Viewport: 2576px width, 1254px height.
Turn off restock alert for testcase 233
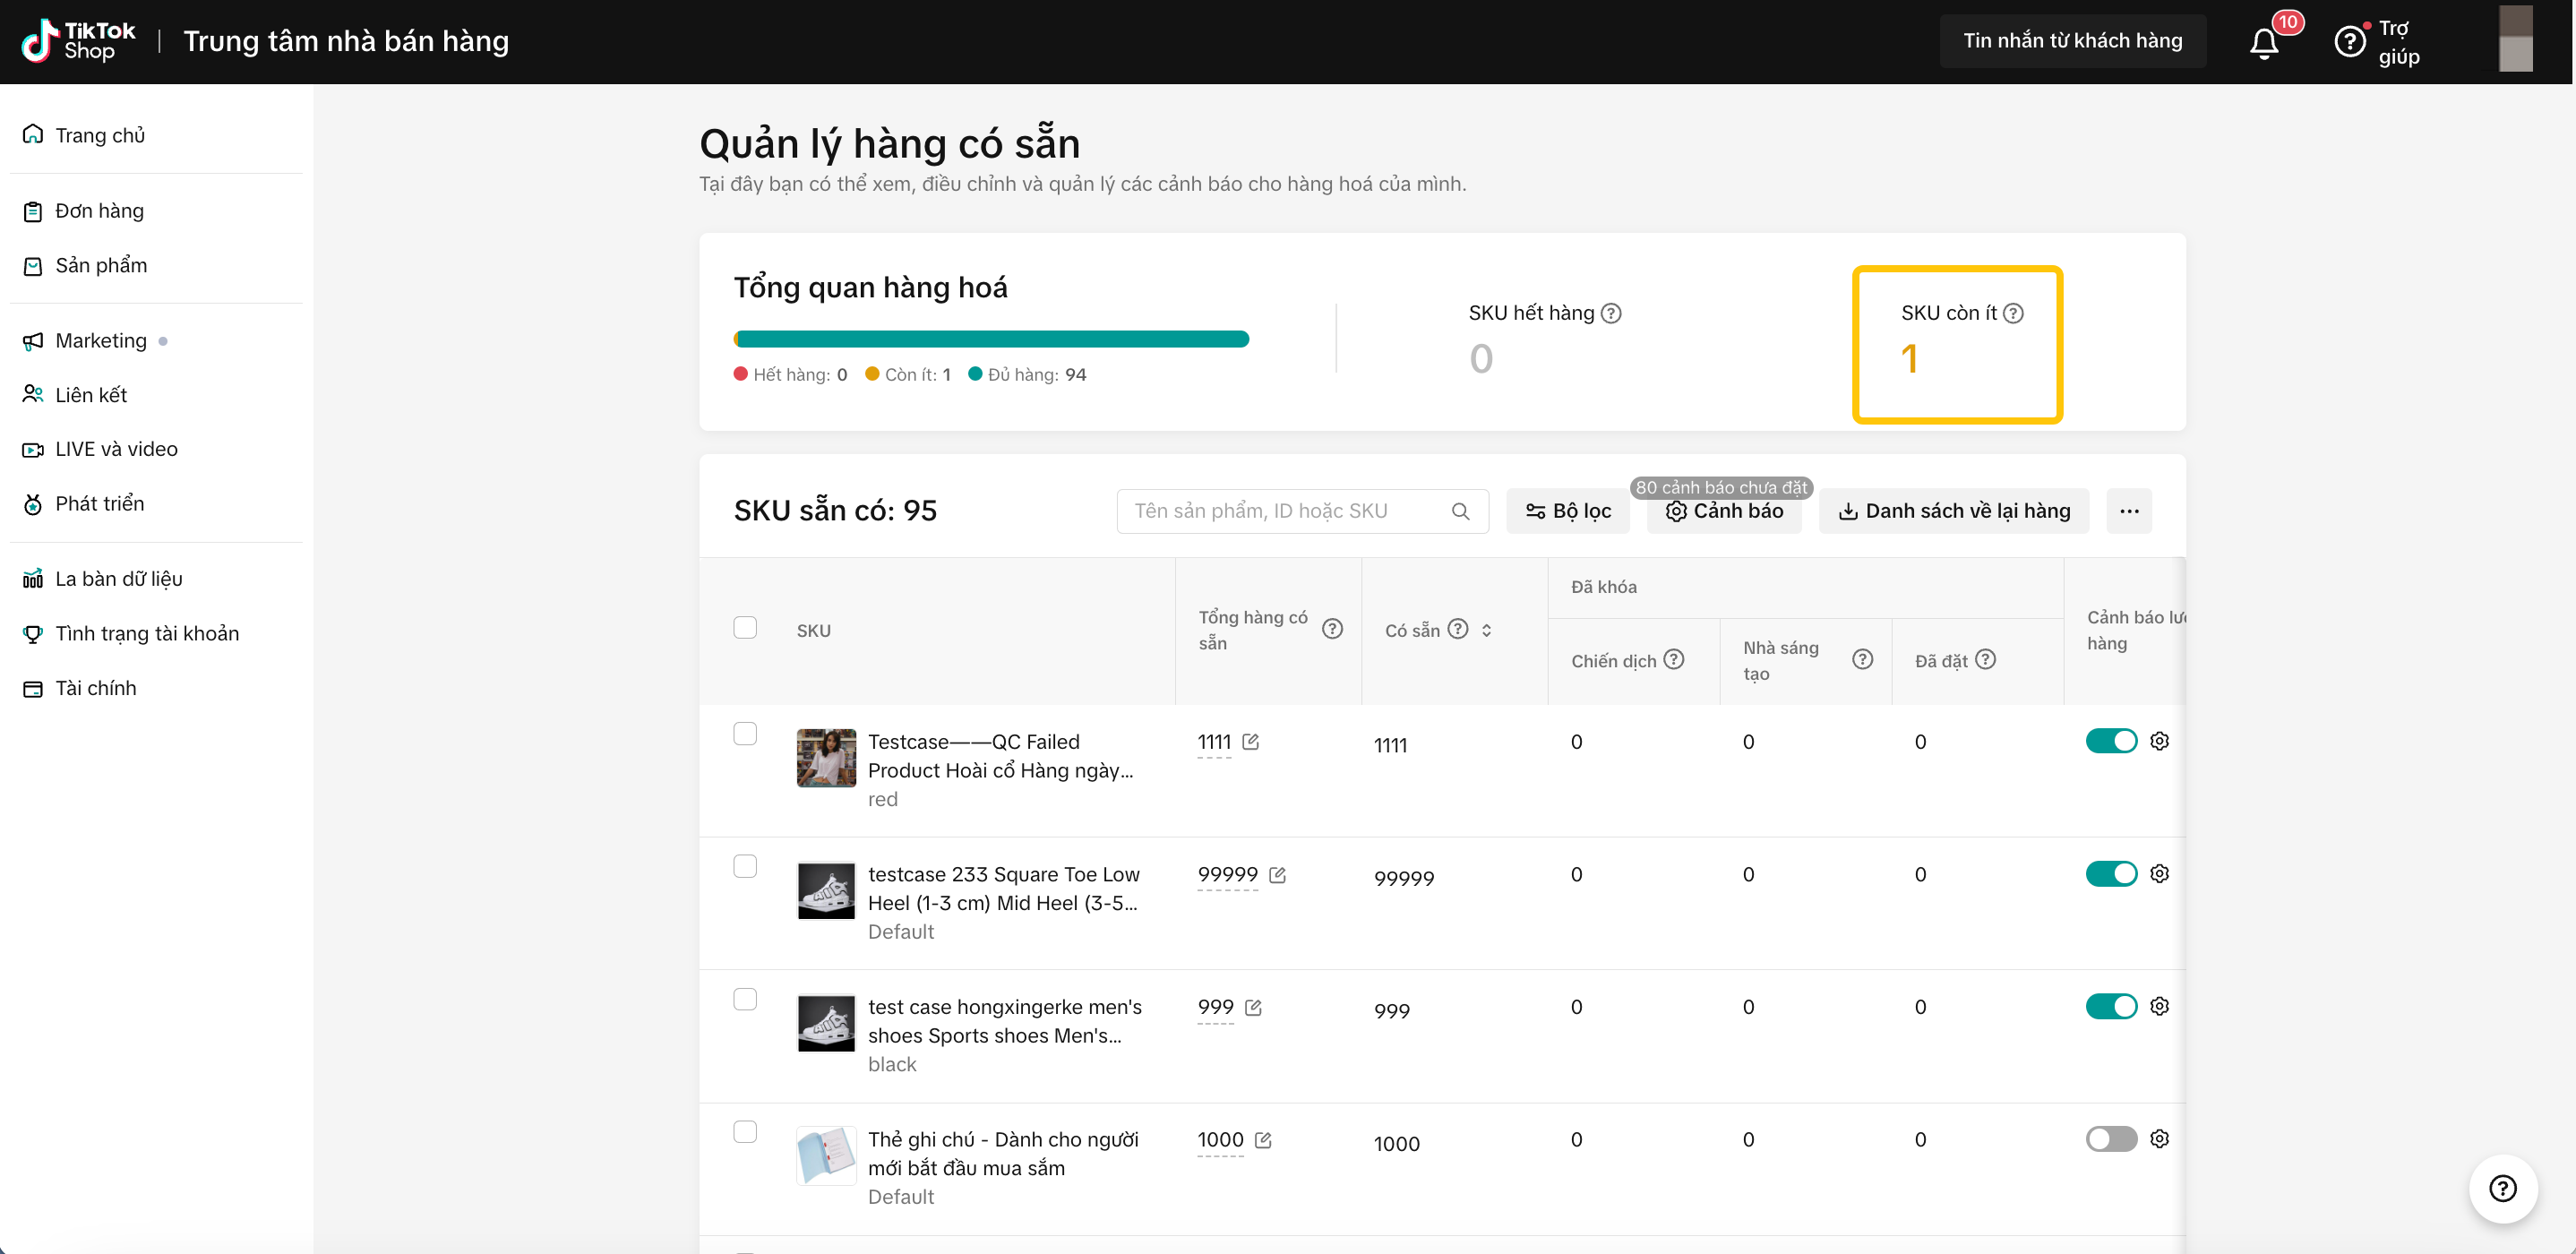coord(2110,874)
